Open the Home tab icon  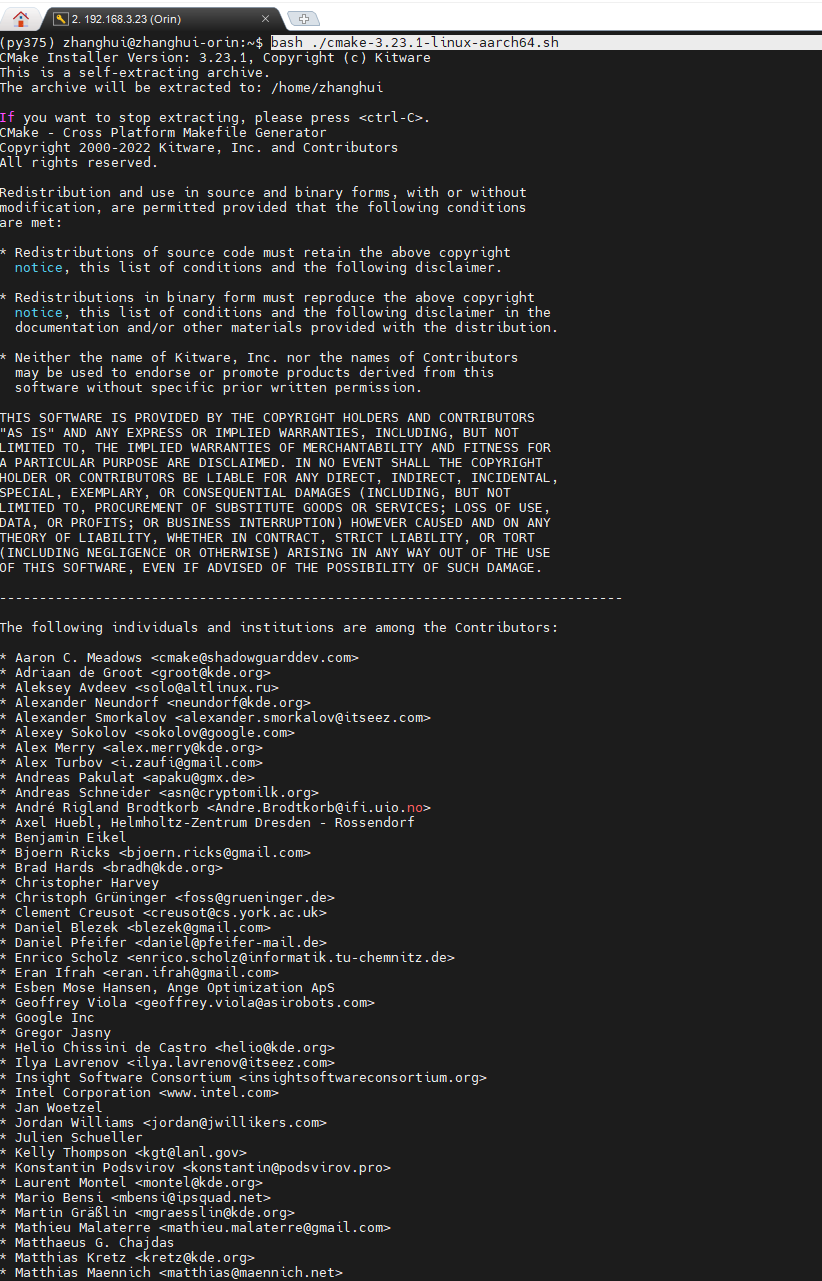point(20,19)
